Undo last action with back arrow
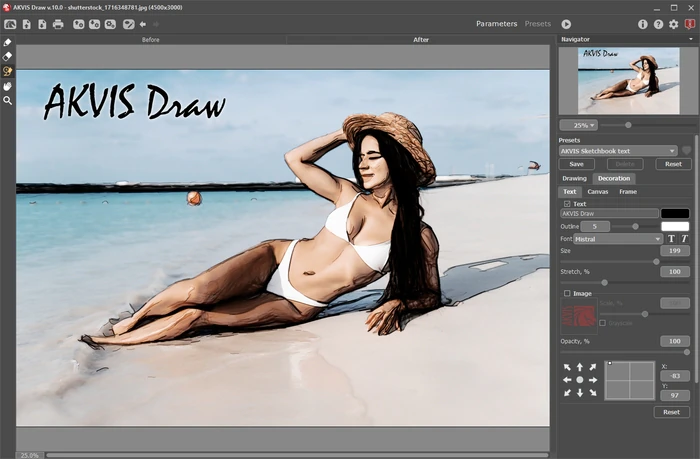Image resolution: width=700 pixels, height=459 pixels. (x=143, y=24)
